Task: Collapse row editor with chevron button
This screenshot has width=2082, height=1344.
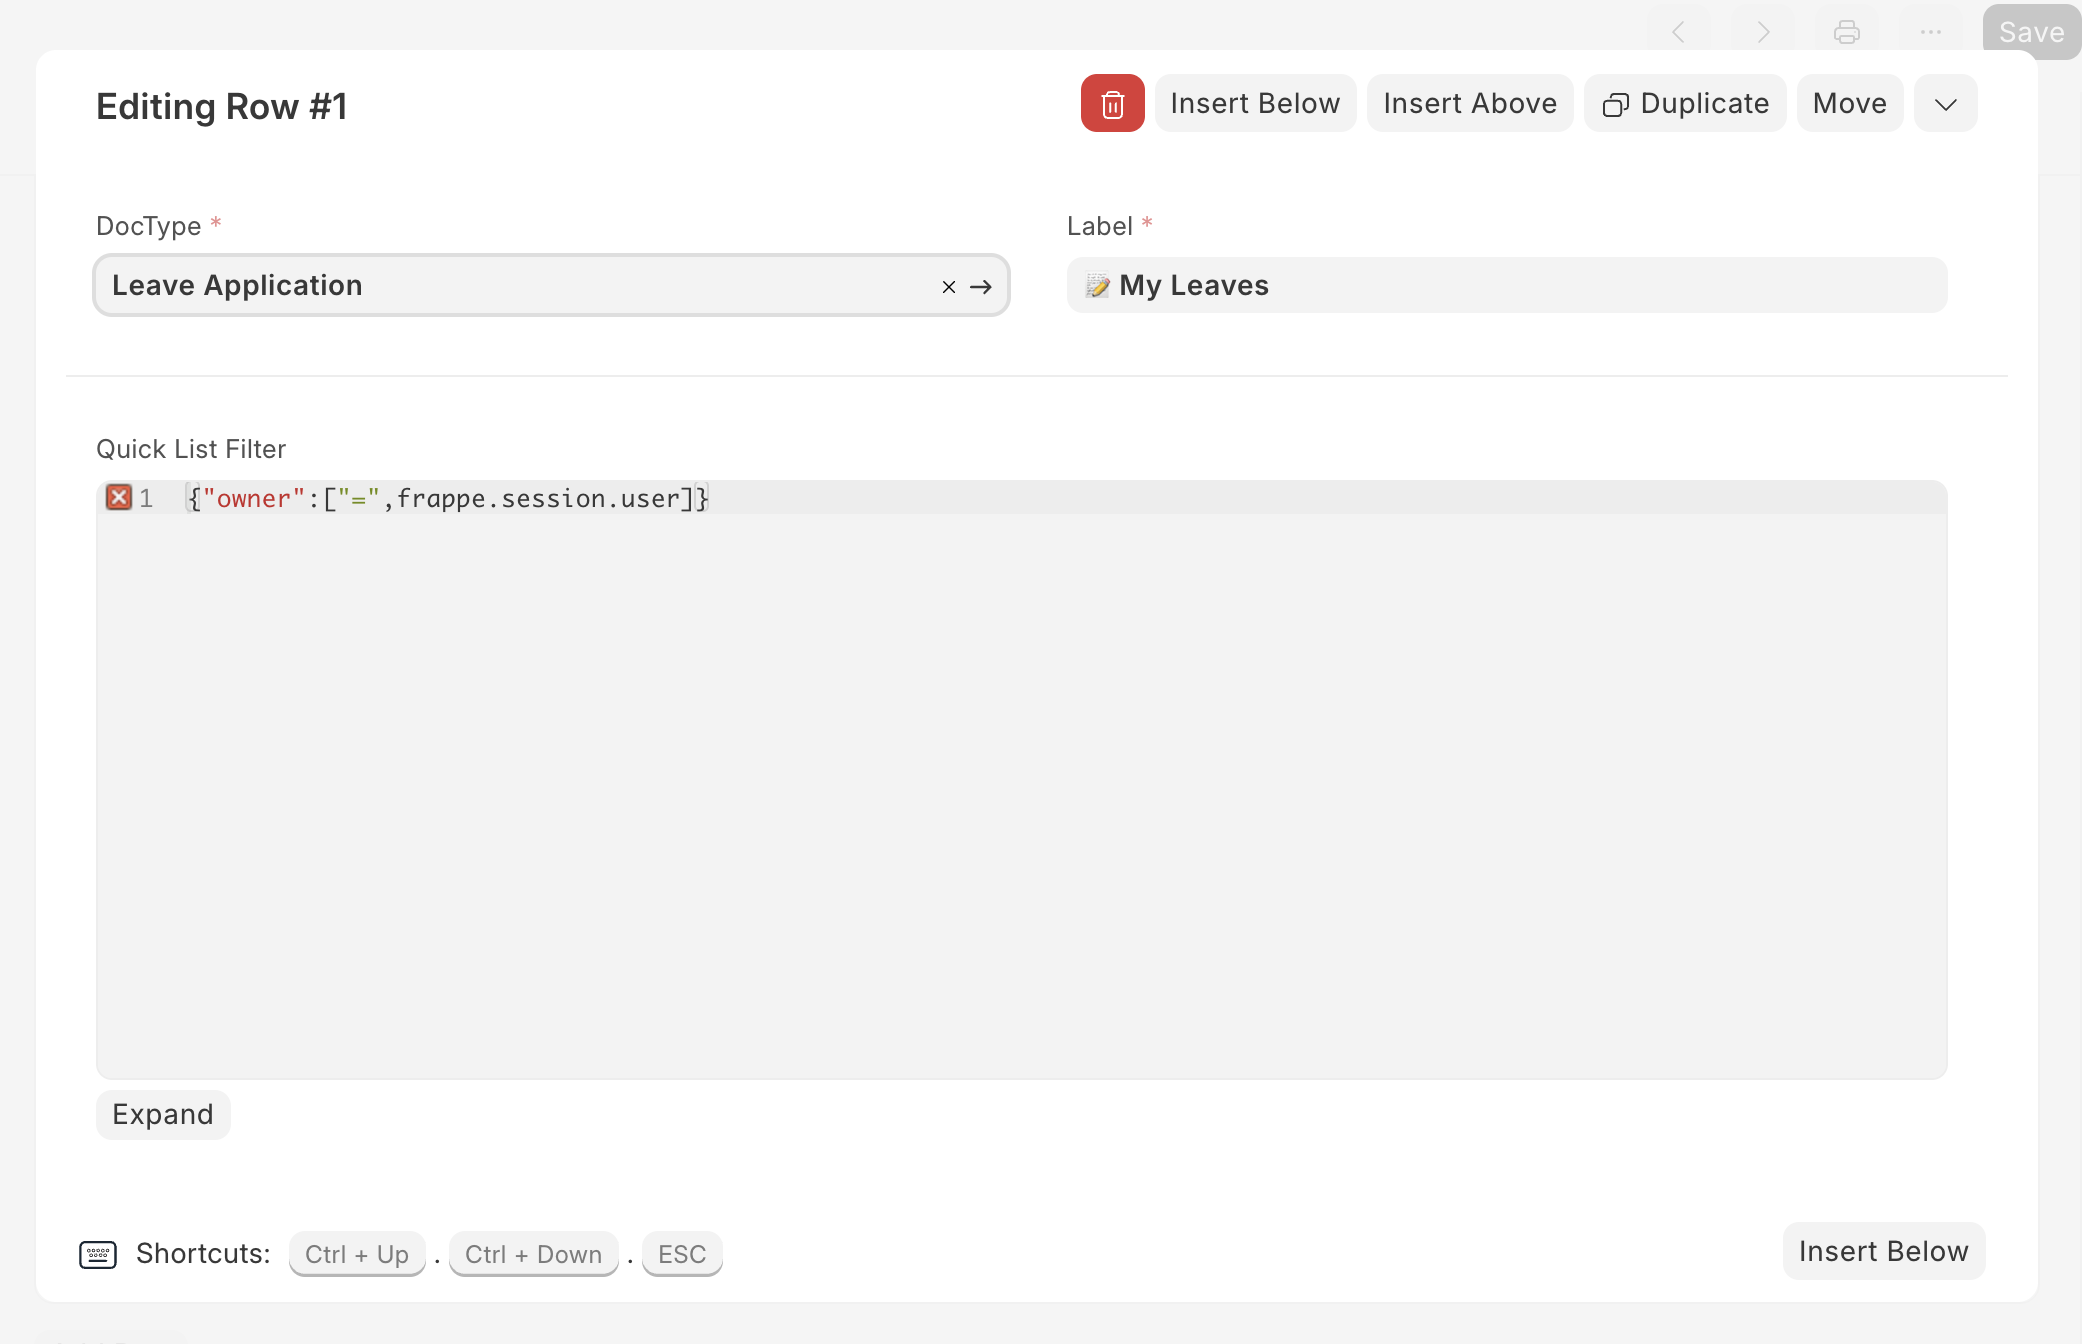Action: (x=1945, y=103)
